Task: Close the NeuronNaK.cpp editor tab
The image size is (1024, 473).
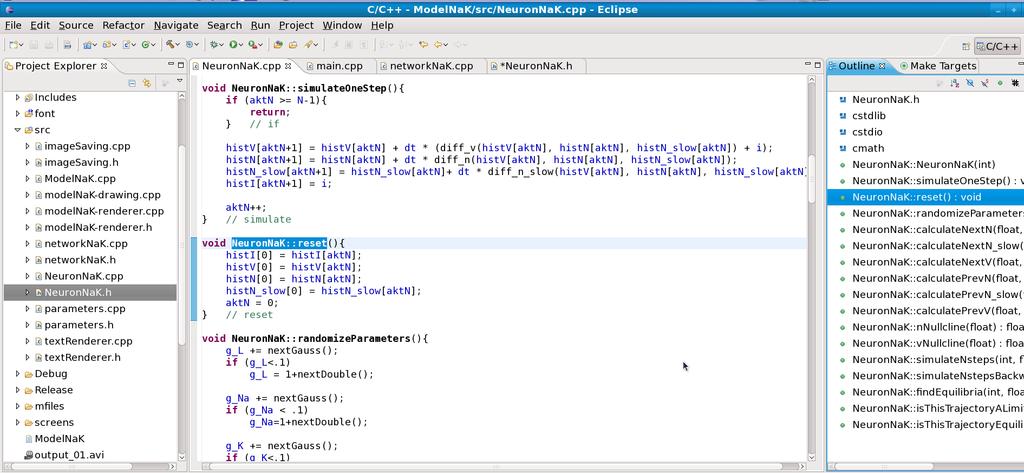Action: pos(288,66)
